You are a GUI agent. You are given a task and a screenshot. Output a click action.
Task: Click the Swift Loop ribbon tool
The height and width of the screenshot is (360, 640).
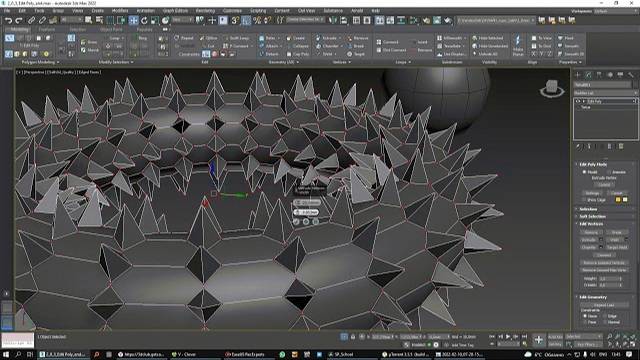(236, 38)
